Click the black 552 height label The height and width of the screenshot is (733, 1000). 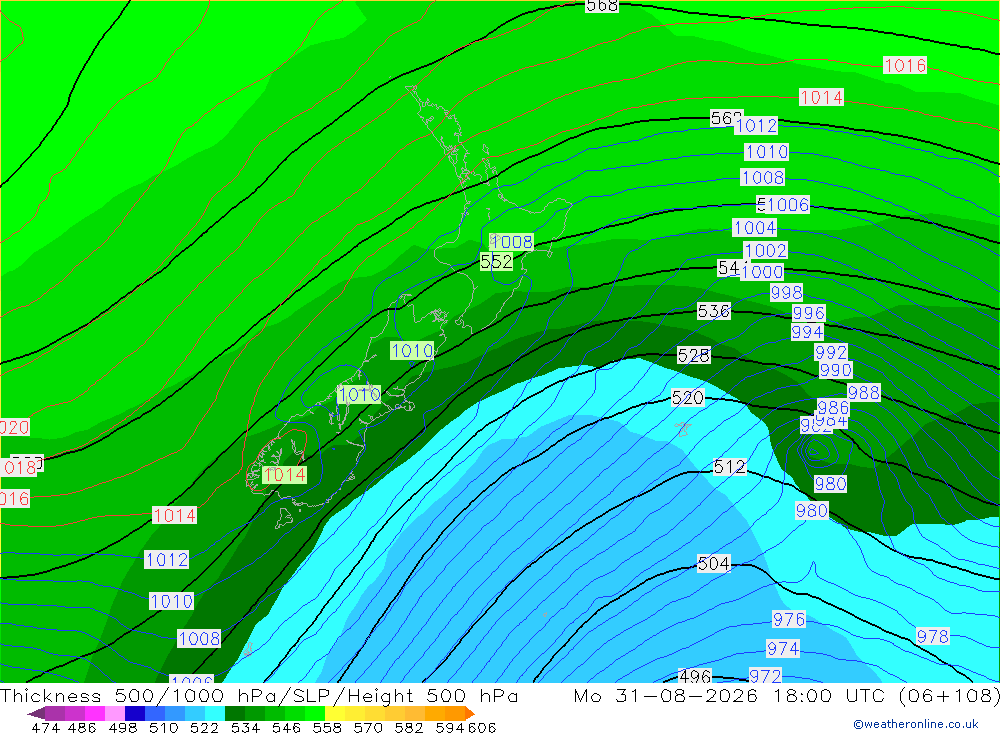(x=496, y=261)
